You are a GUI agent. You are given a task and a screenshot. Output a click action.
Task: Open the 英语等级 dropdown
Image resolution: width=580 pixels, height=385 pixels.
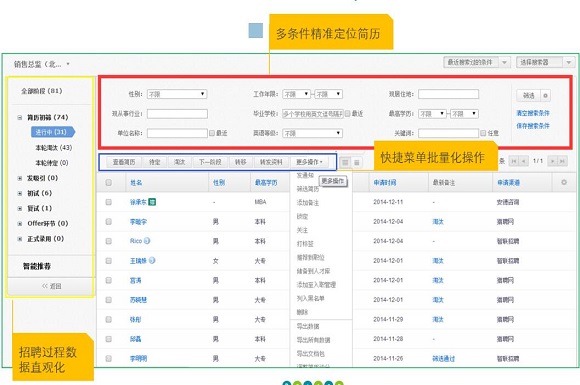pos(312,133)
